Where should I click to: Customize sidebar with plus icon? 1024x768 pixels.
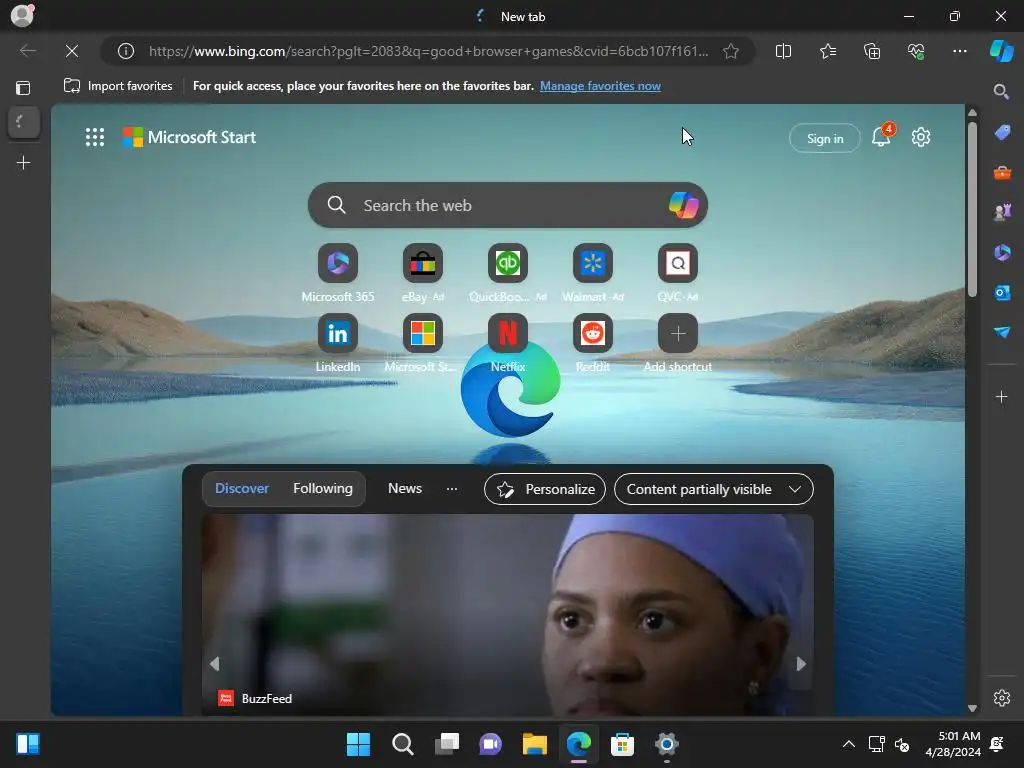(x=1001, y=396)
